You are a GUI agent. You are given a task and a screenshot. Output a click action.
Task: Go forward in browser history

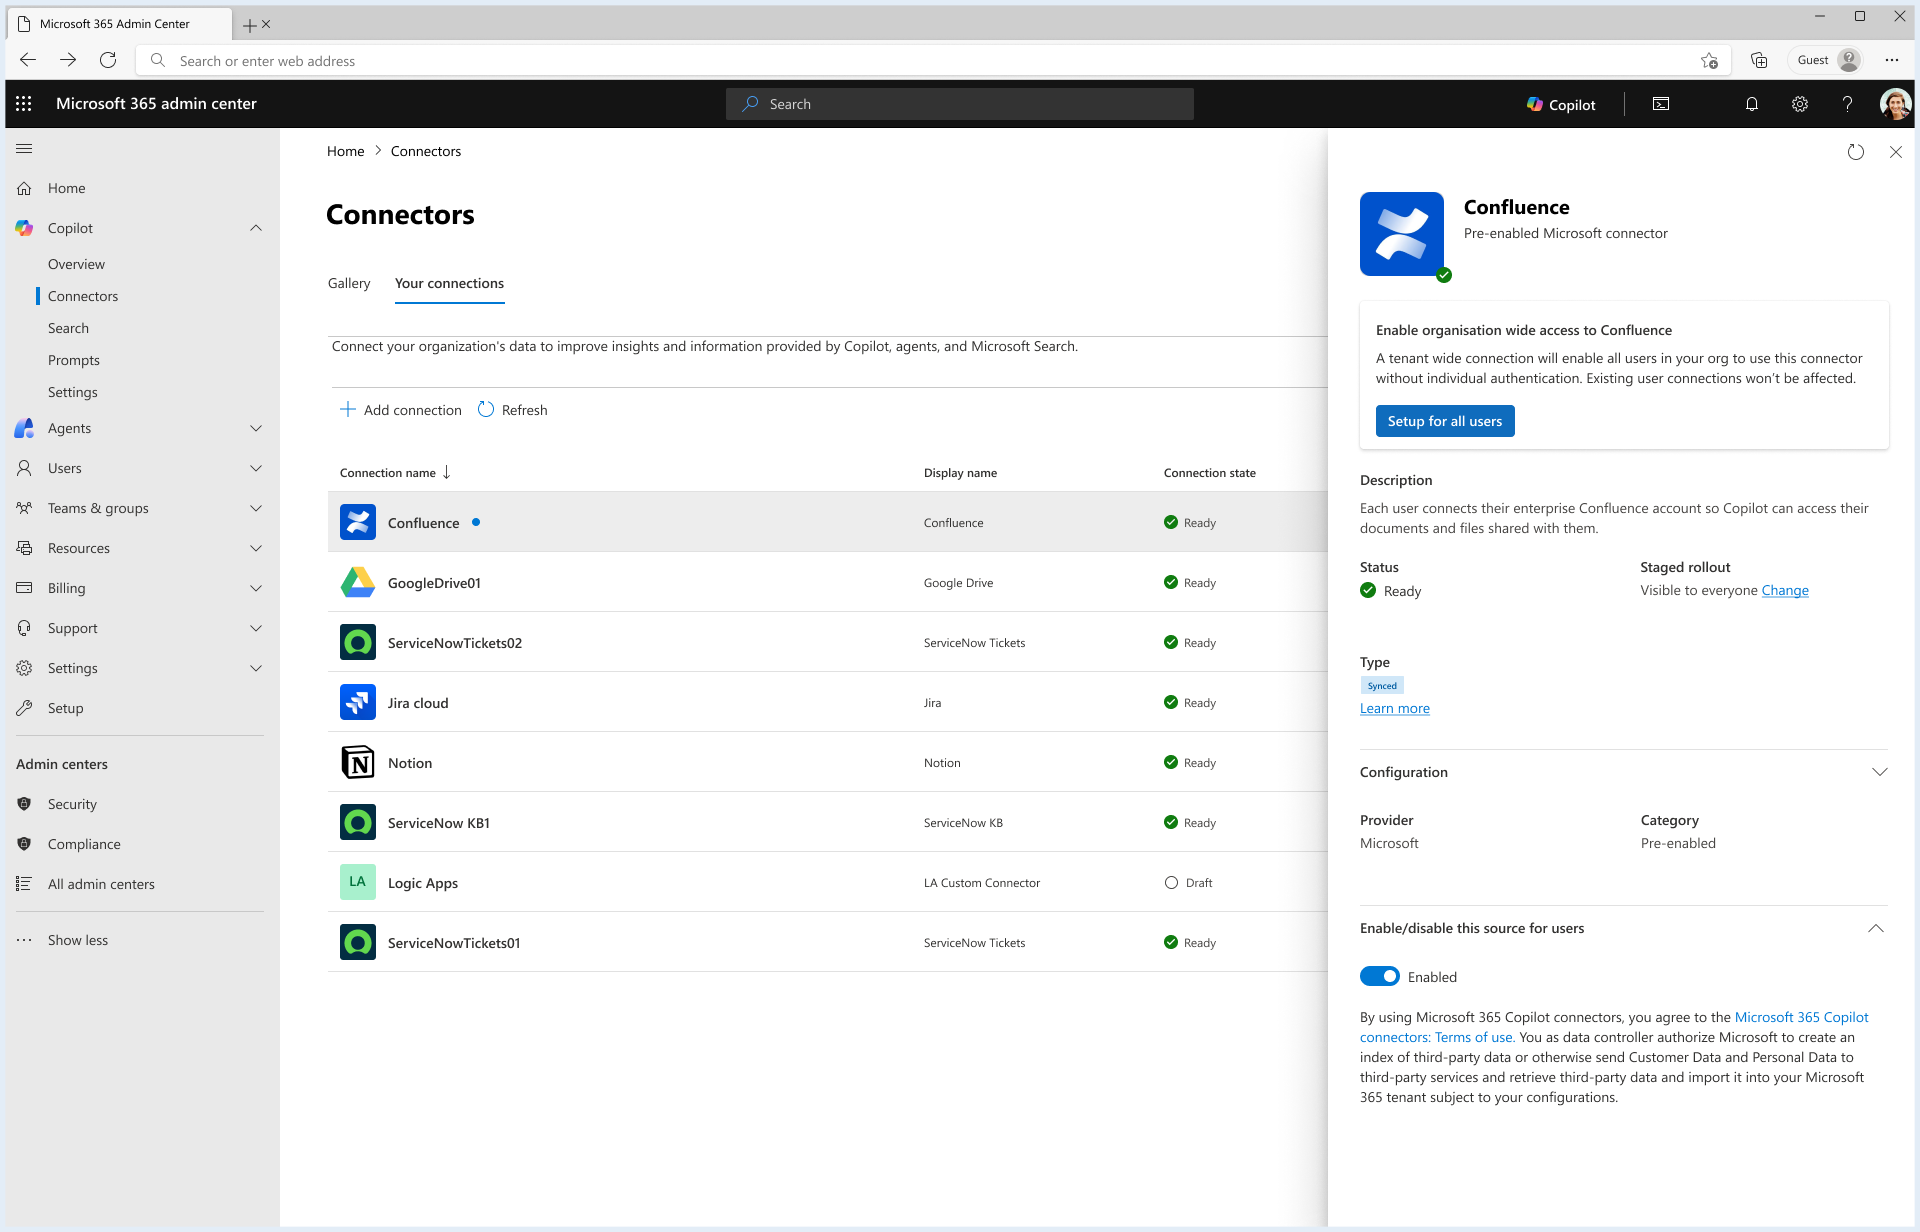68,60
